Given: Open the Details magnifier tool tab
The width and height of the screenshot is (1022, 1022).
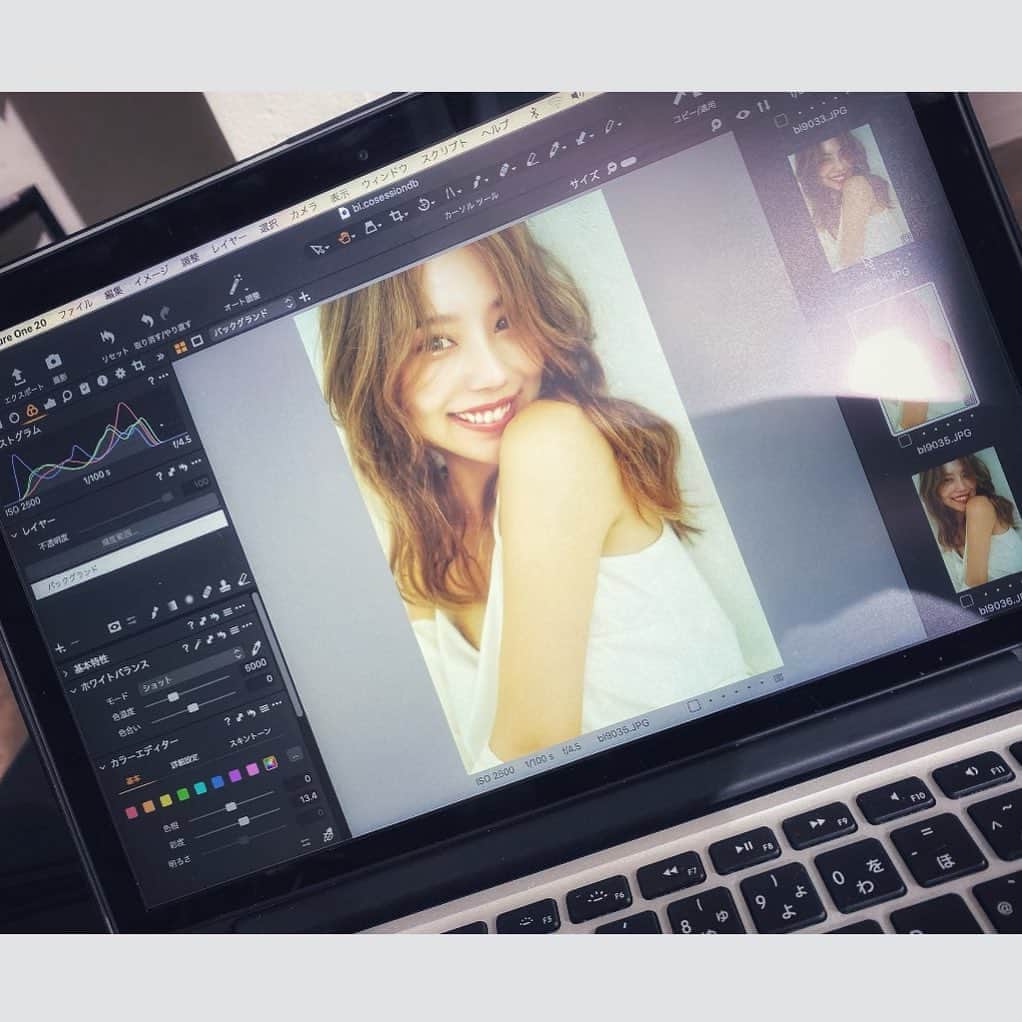Looking at the screenshot, I should click(67, 396).
